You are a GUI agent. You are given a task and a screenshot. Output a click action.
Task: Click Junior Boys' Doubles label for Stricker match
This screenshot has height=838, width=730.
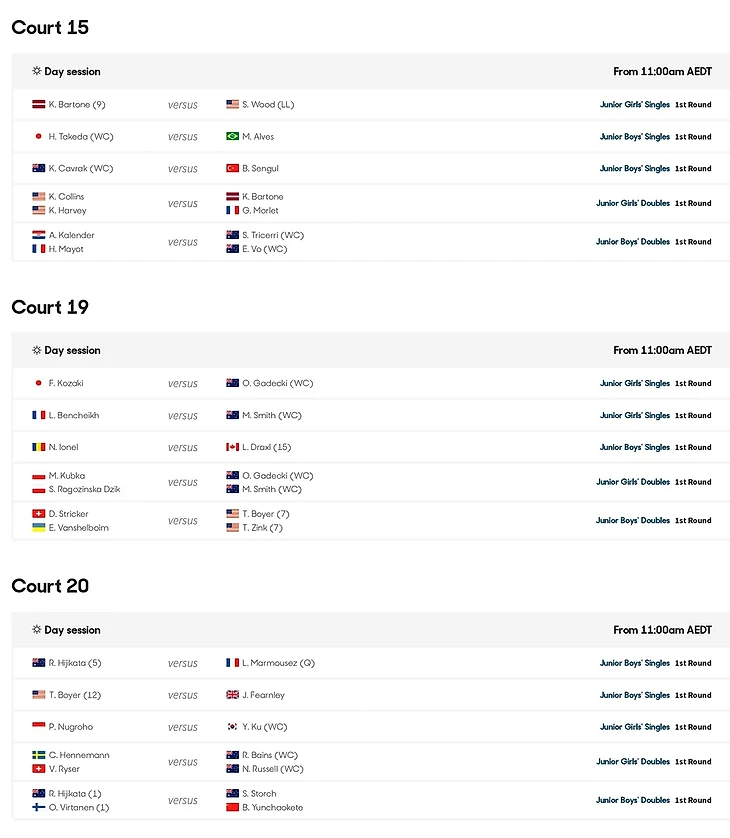coord(632,520)
